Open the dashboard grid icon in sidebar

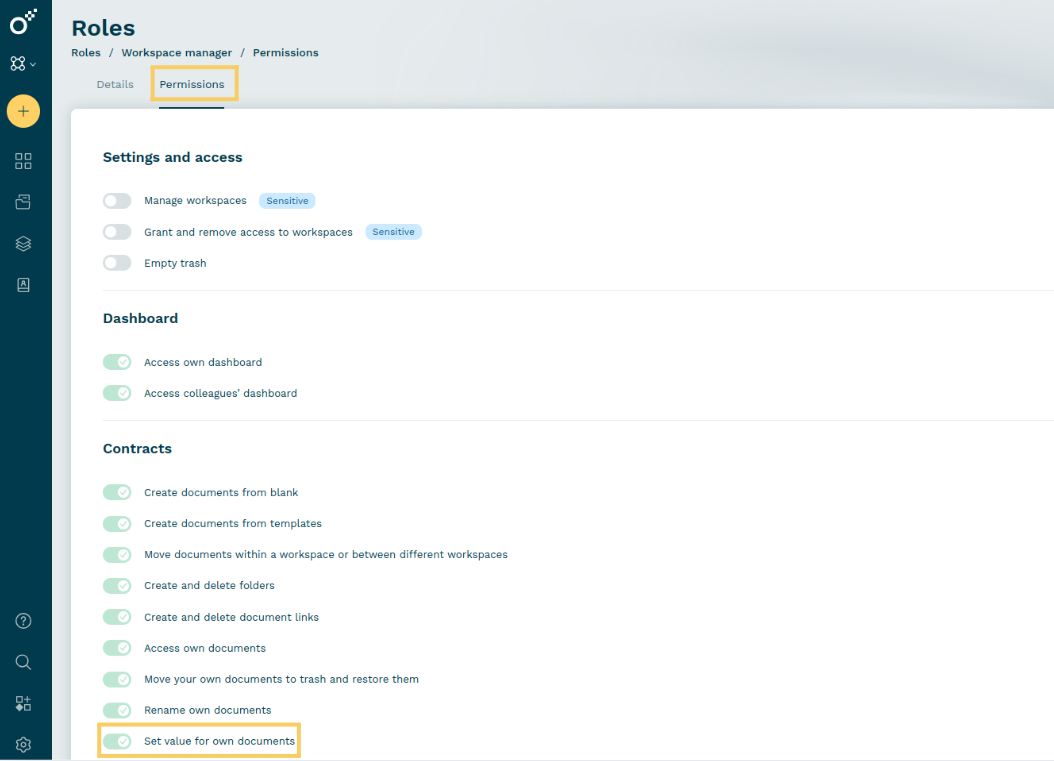[24, 161]
